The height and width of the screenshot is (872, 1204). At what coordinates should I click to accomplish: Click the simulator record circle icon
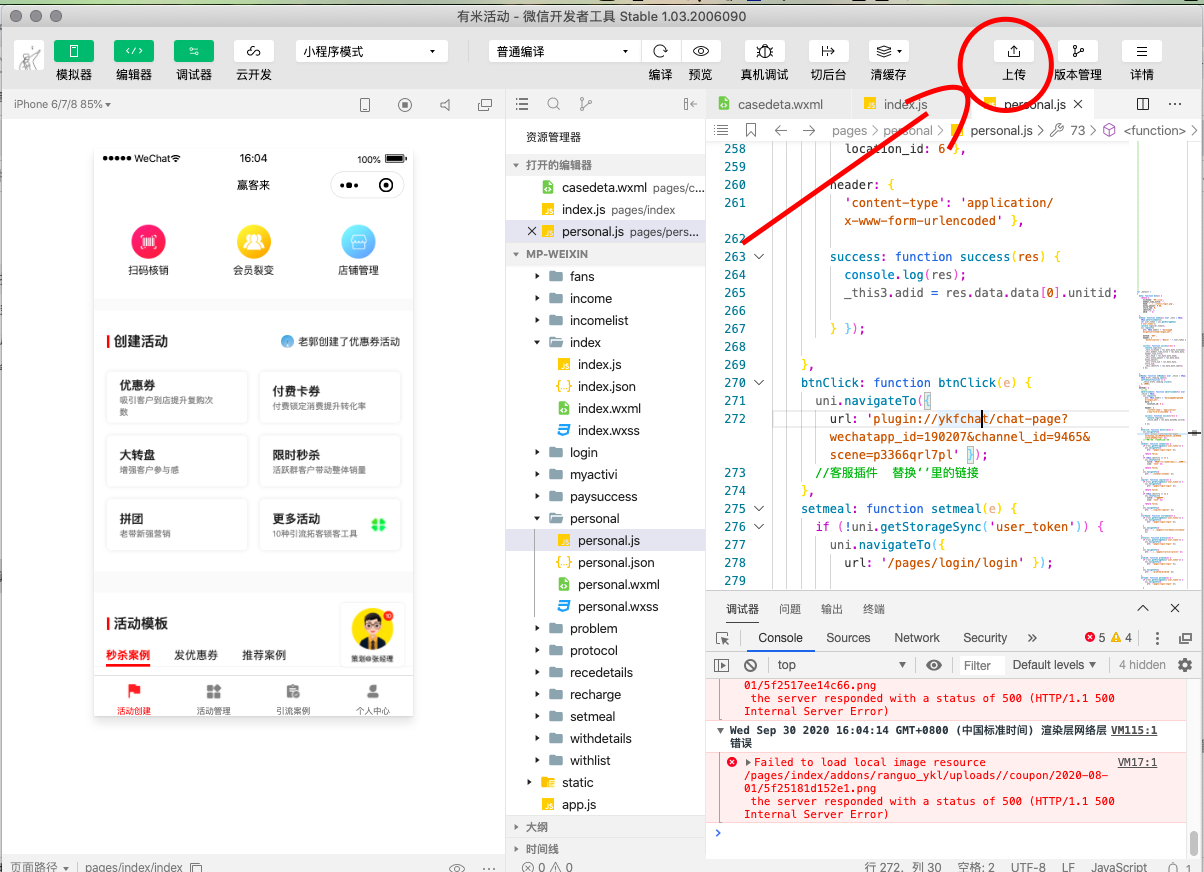pyautogui.click(x=405, y=105)
